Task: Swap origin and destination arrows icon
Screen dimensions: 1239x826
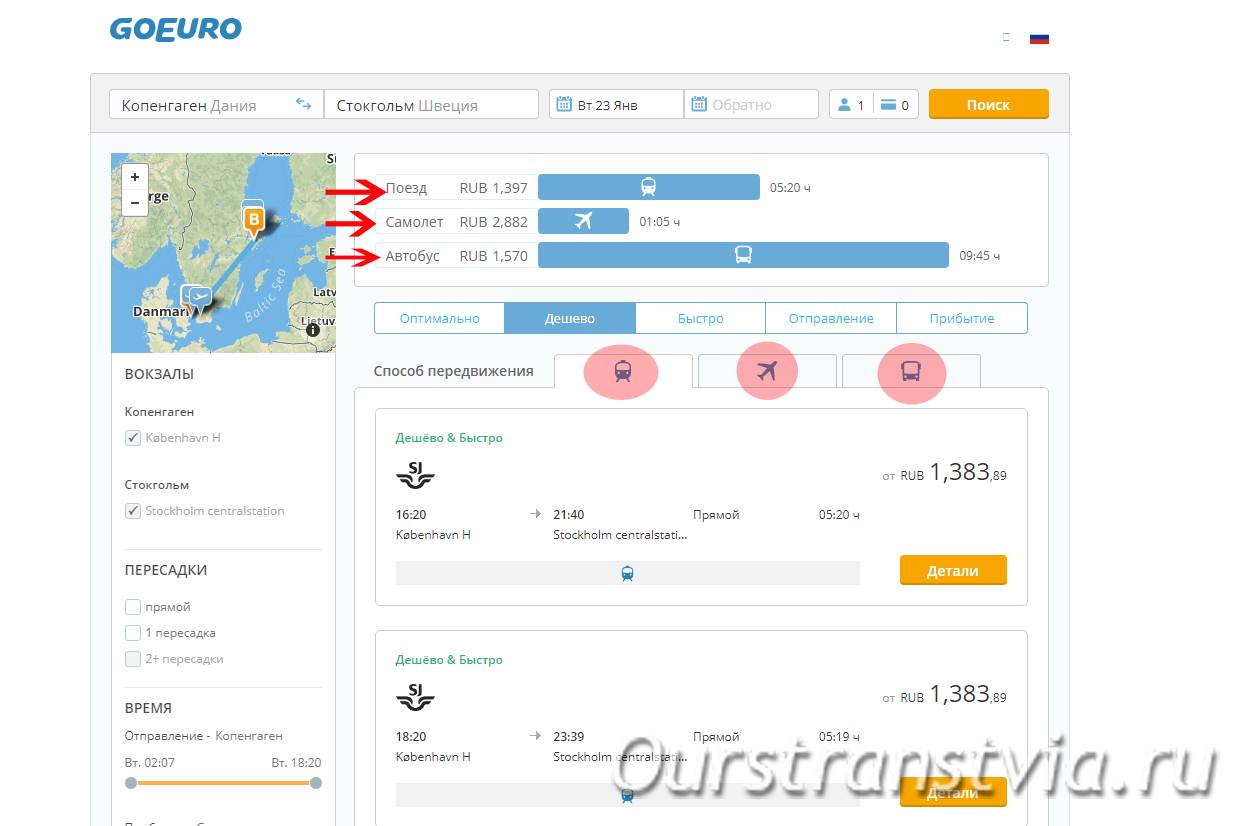Action: pyautogui.click(x=303, y=104)
